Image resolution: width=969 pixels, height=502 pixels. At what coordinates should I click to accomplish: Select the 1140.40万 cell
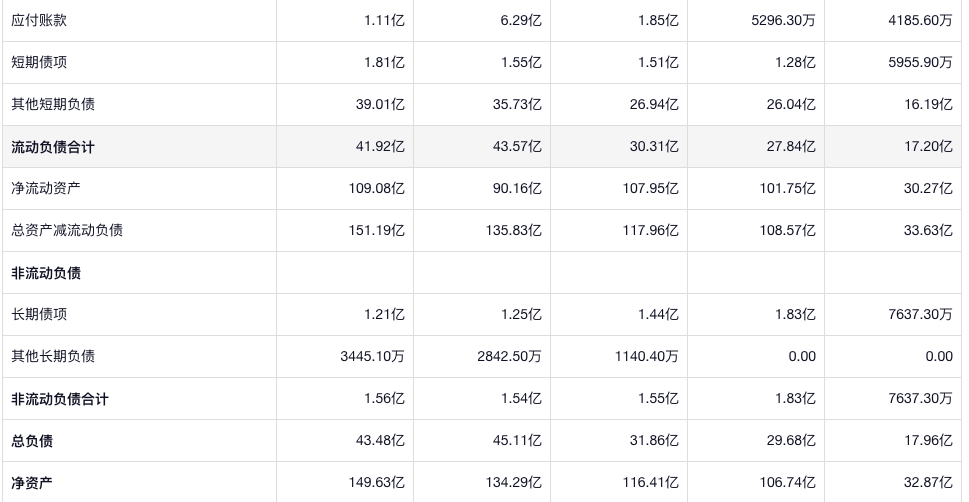646,356
